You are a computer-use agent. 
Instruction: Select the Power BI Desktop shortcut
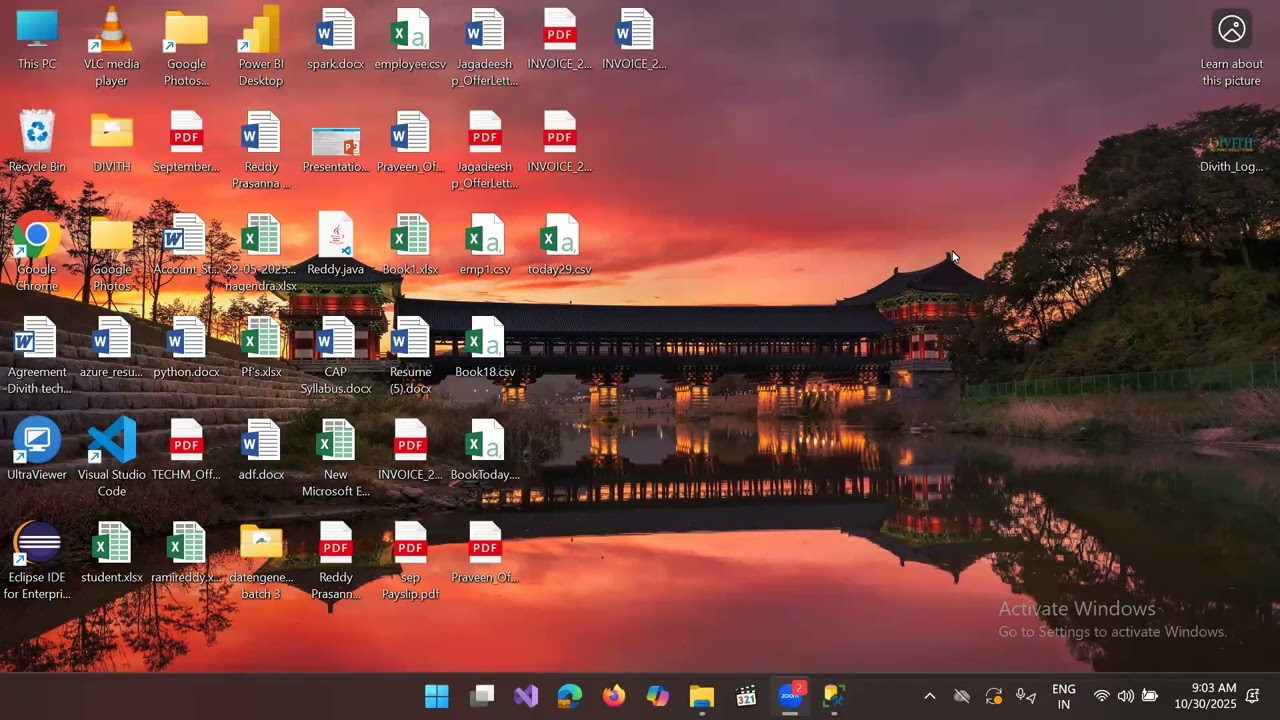click(x=261, y=47)
